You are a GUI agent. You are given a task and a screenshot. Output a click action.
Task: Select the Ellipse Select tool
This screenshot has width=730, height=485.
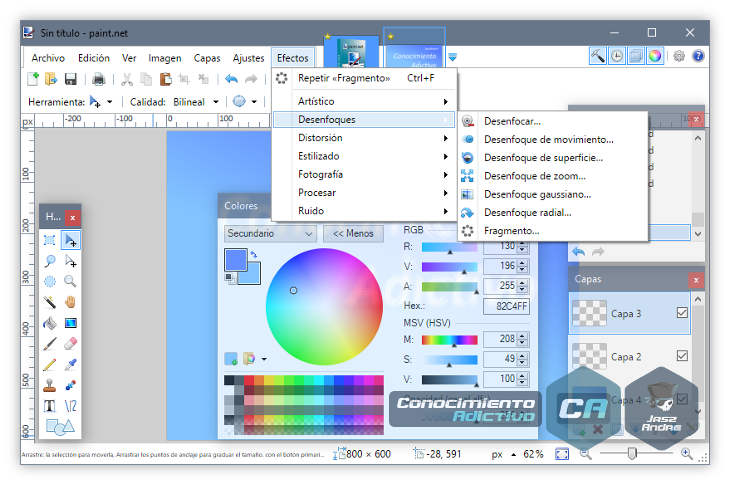coord(50,281)
